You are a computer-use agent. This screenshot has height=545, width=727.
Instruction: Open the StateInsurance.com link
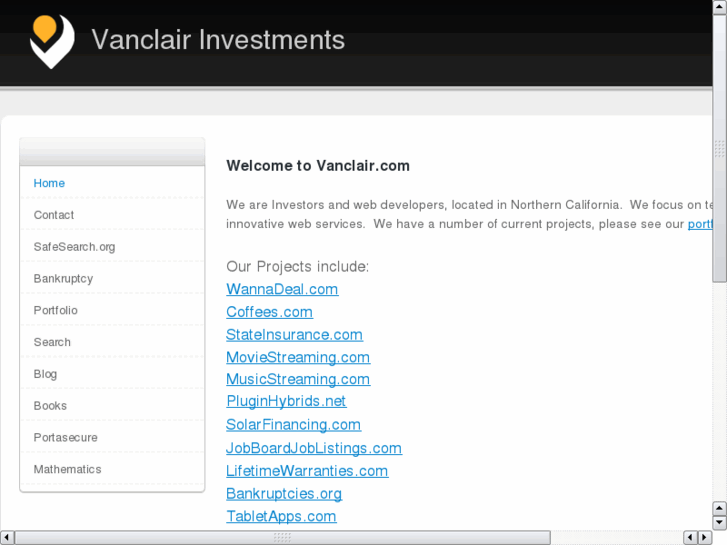click(294, 335)
